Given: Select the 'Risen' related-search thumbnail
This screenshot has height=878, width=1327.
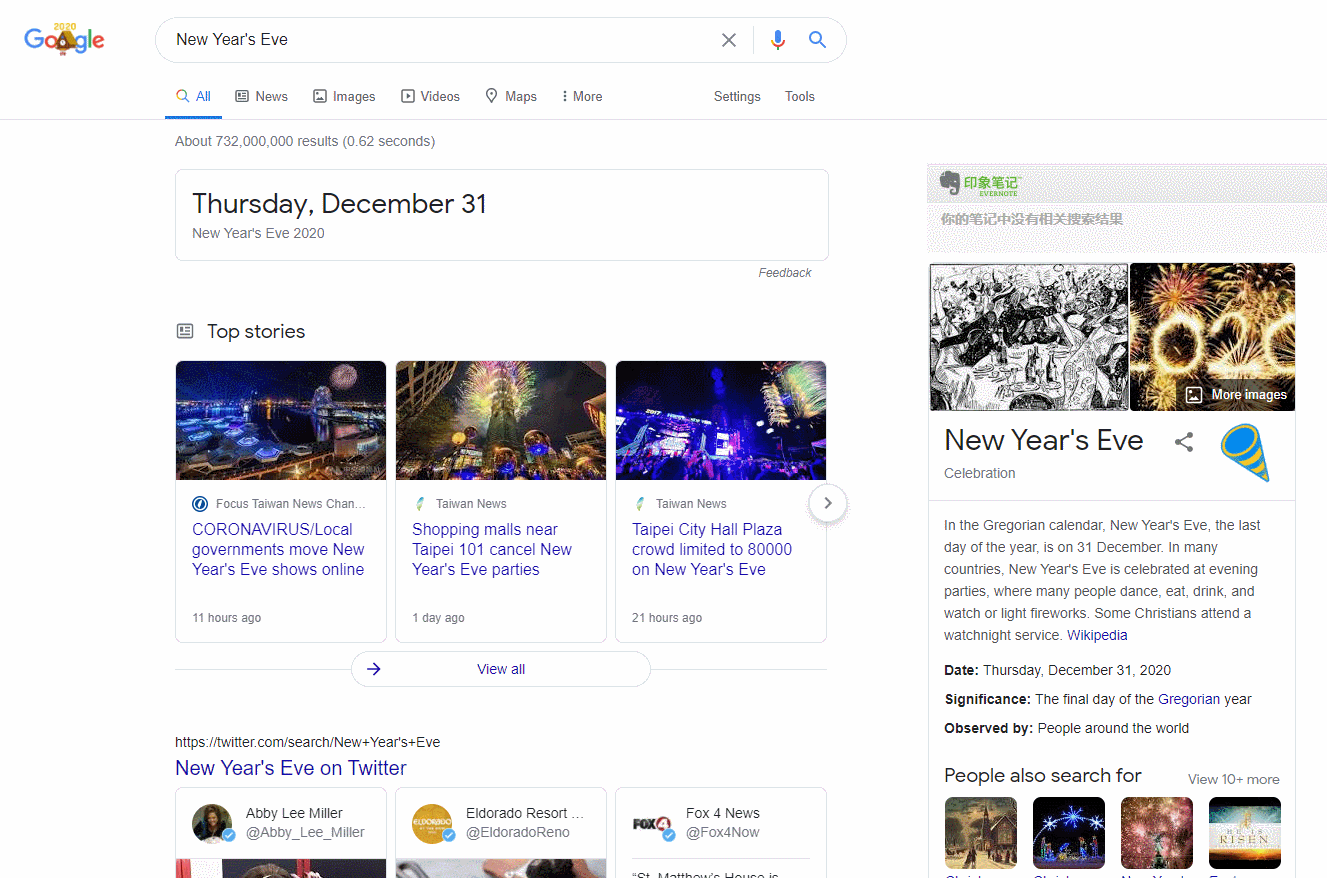Looking at the screenshot, I should coord(1245,833).
